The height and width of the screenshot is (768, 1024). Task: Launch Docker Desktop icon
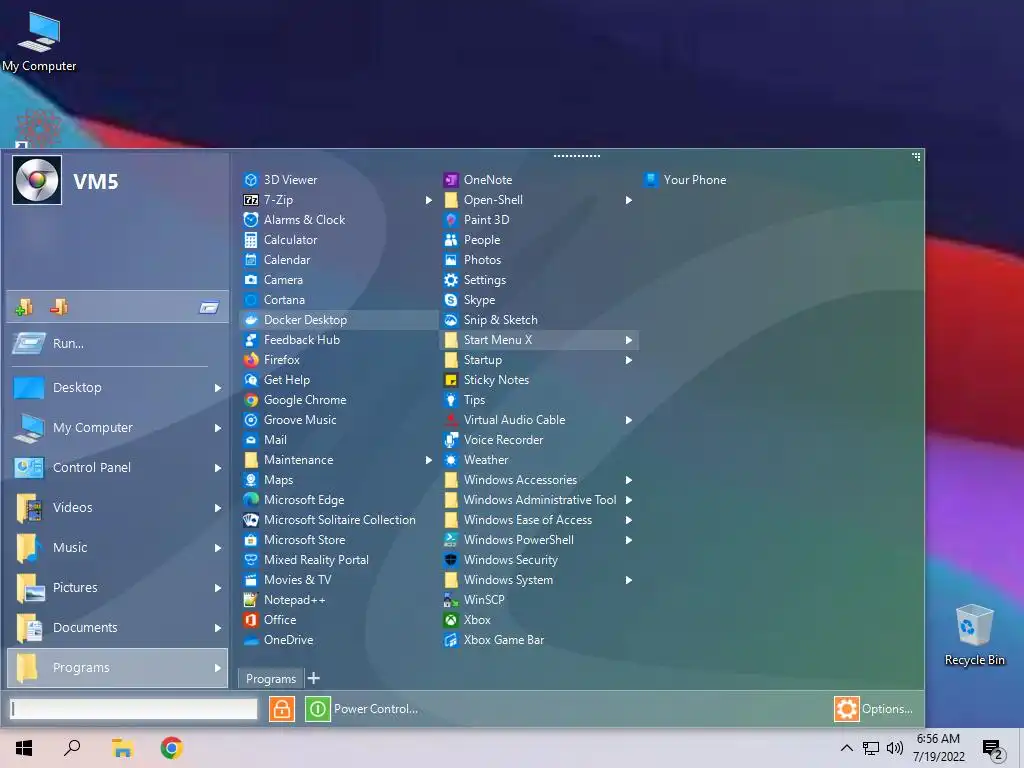coord(251,319)
